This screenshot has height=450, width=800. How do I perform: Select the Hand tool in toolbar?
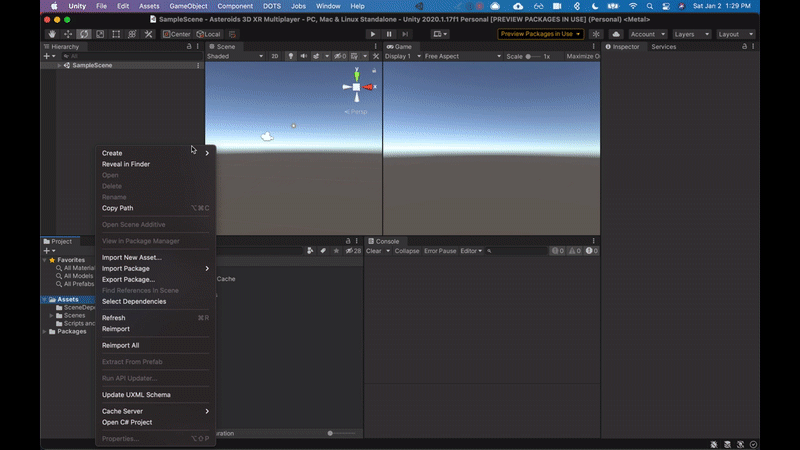coord(52,34)
